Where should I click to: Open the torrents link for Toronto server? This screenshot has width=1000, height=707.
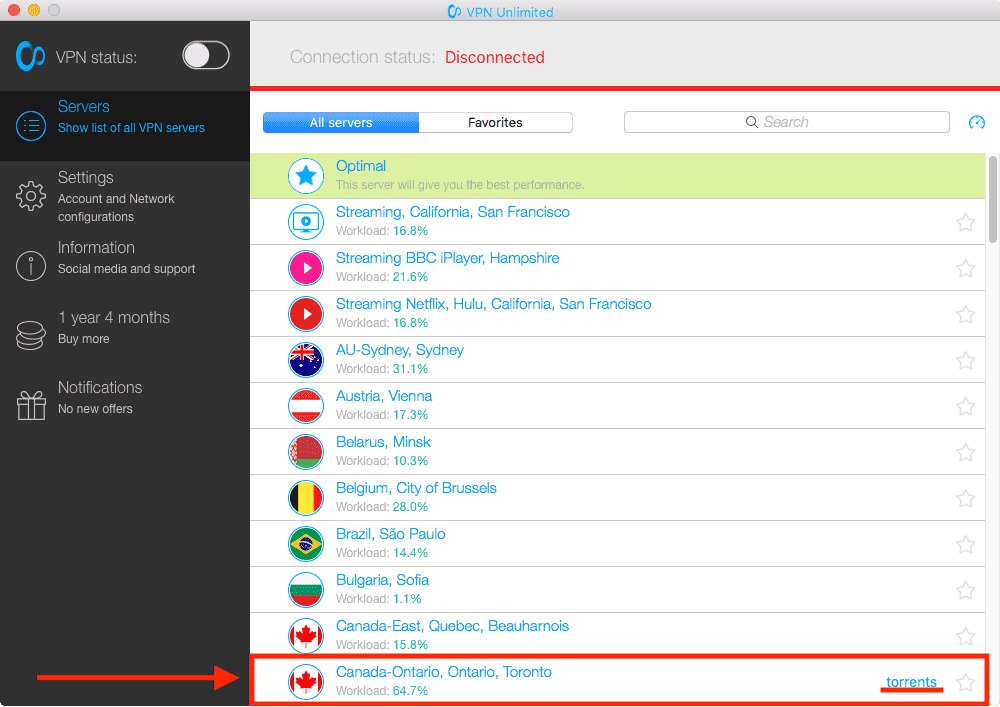(x=911, y=681)
